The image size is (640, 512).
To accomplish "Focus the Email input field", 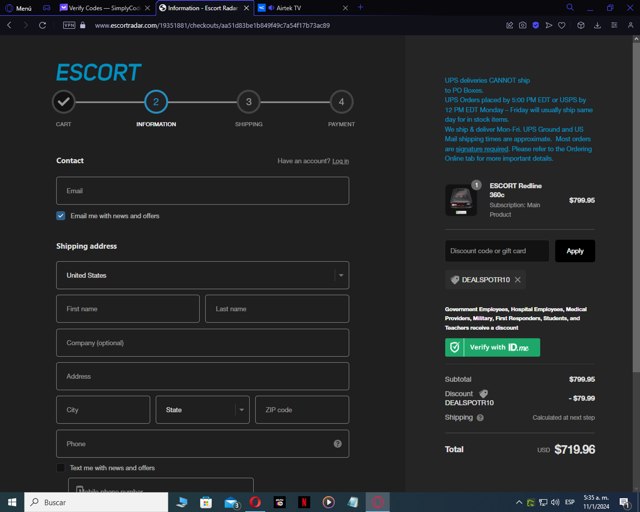I will [202, 191].
